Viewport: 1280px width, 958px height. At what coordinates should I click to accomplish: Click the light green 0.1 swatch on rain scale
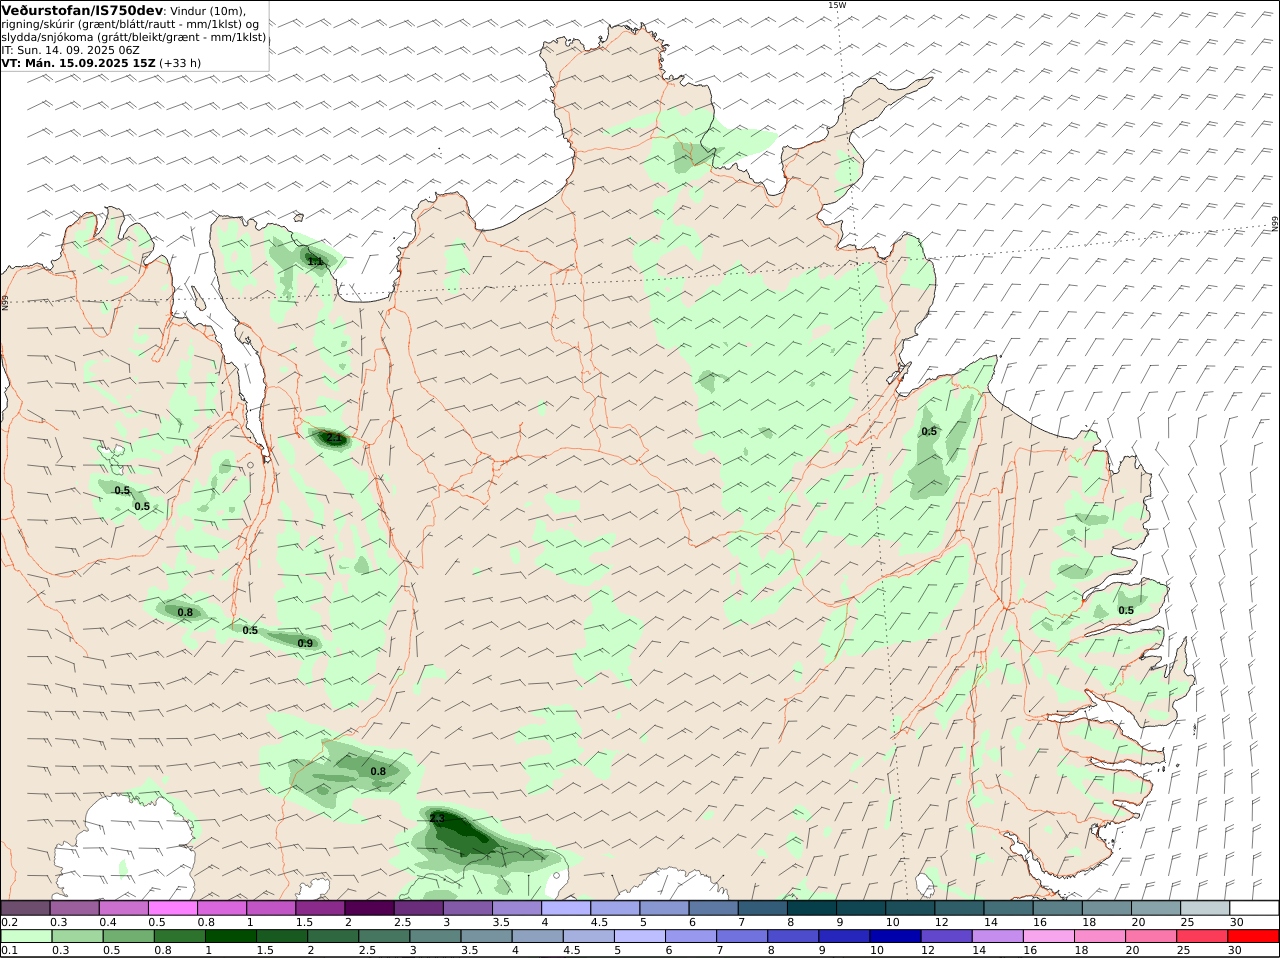26,937
